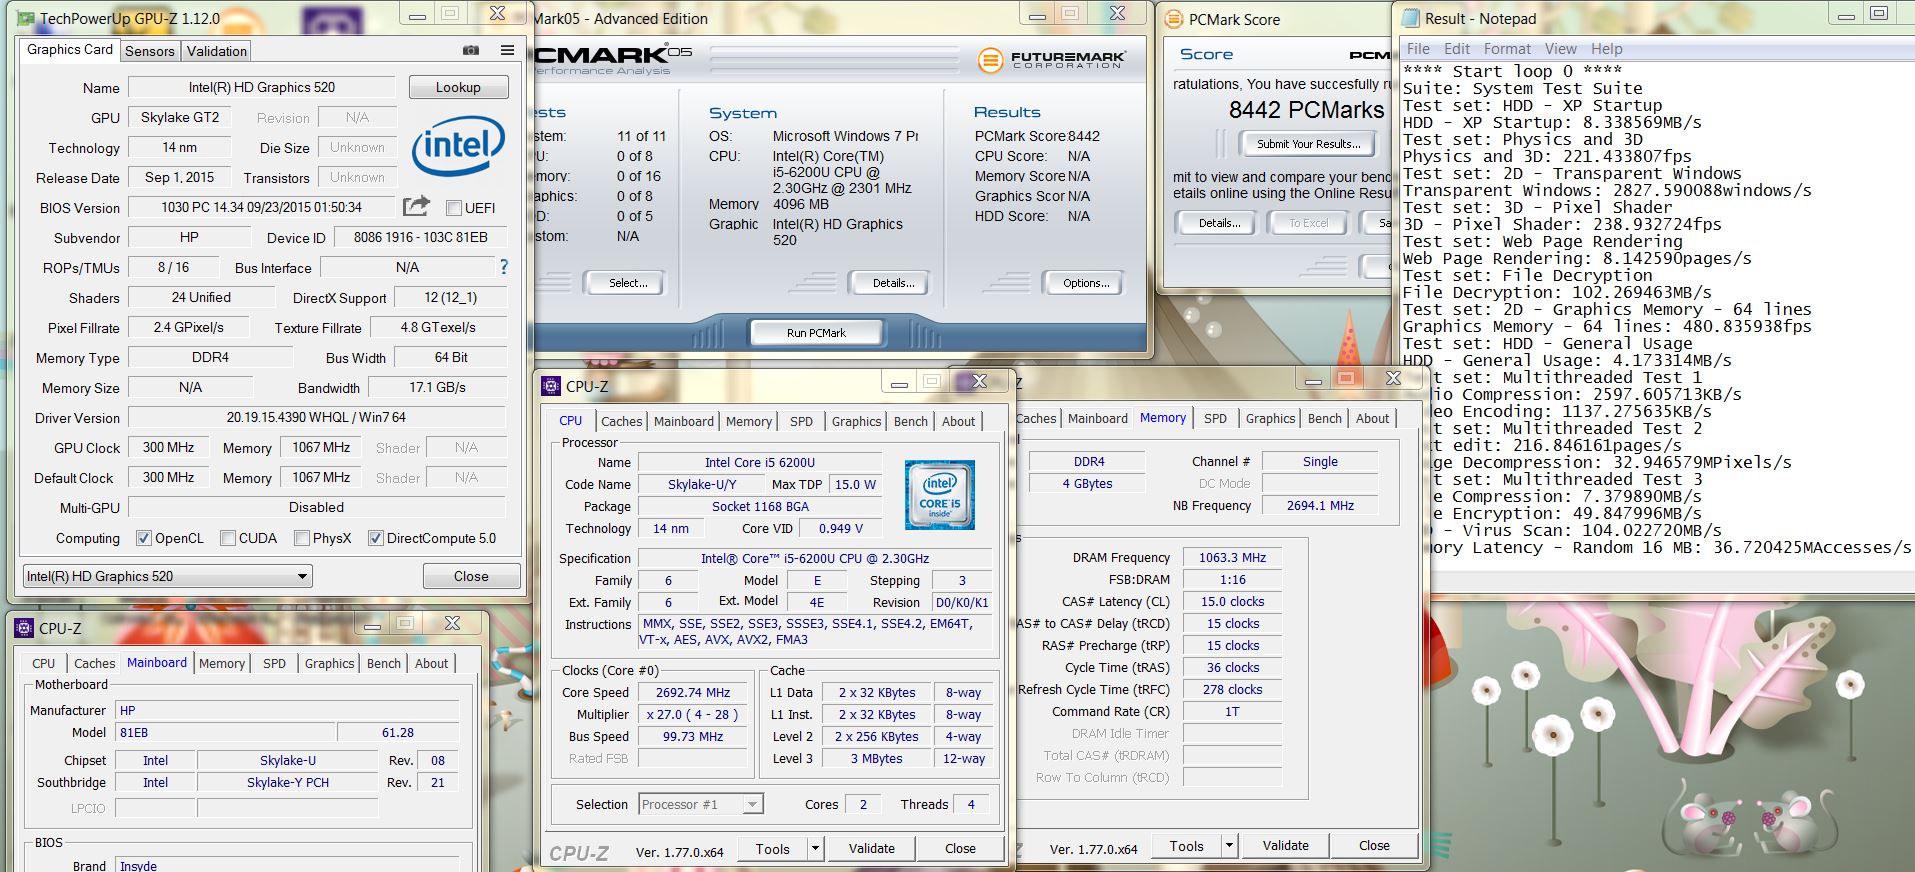Click the PCMark Score window icon
Viewport: 1915px width, 872px height.
[x=1173, y=19]
